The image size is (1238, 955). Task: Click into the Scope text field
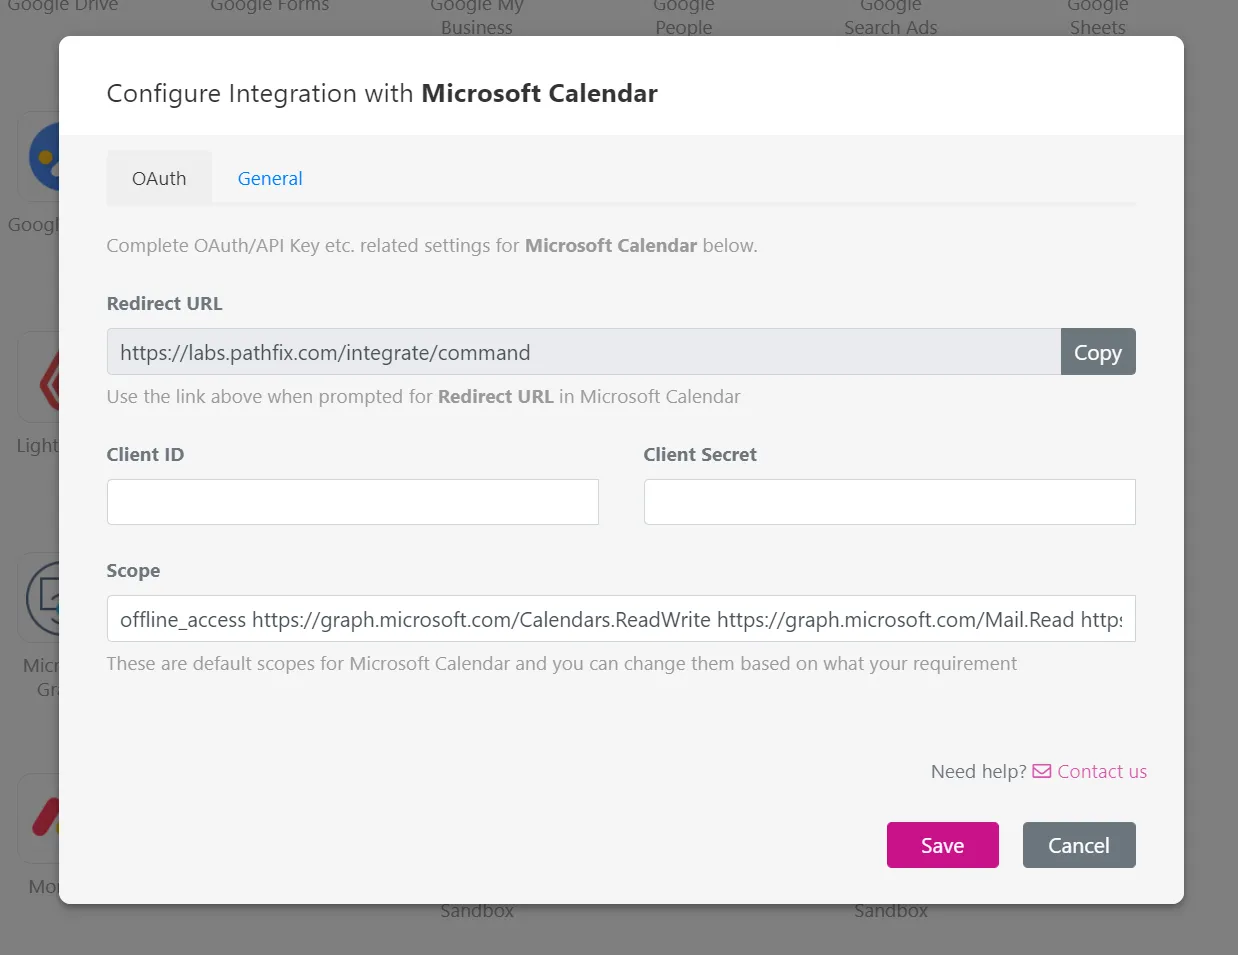pos(621,618)
